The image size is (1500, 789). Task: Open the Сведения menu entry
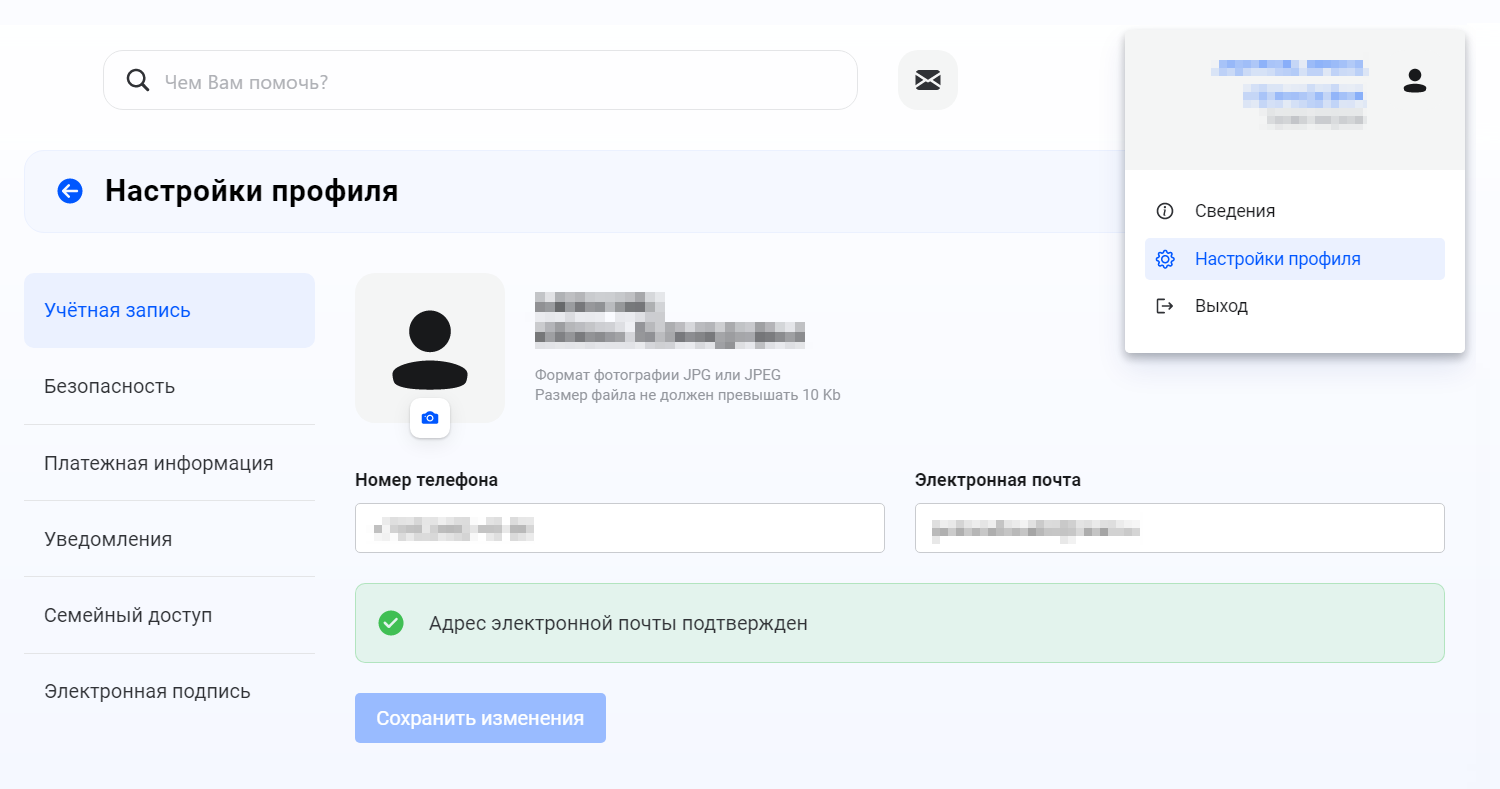tap(1295, 211)
